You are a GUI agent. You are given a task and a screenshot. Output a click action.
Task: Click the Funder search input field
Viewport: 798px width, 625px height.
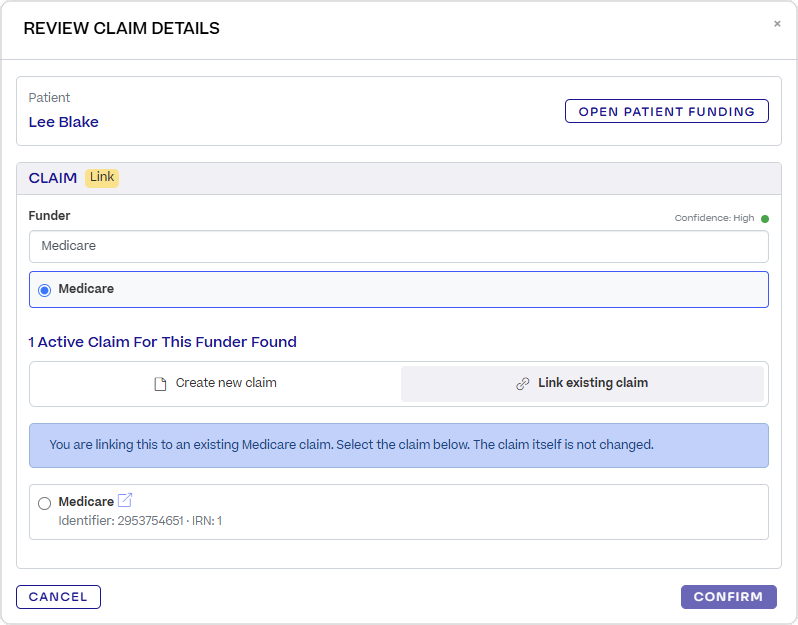click(x=398, y=246)
